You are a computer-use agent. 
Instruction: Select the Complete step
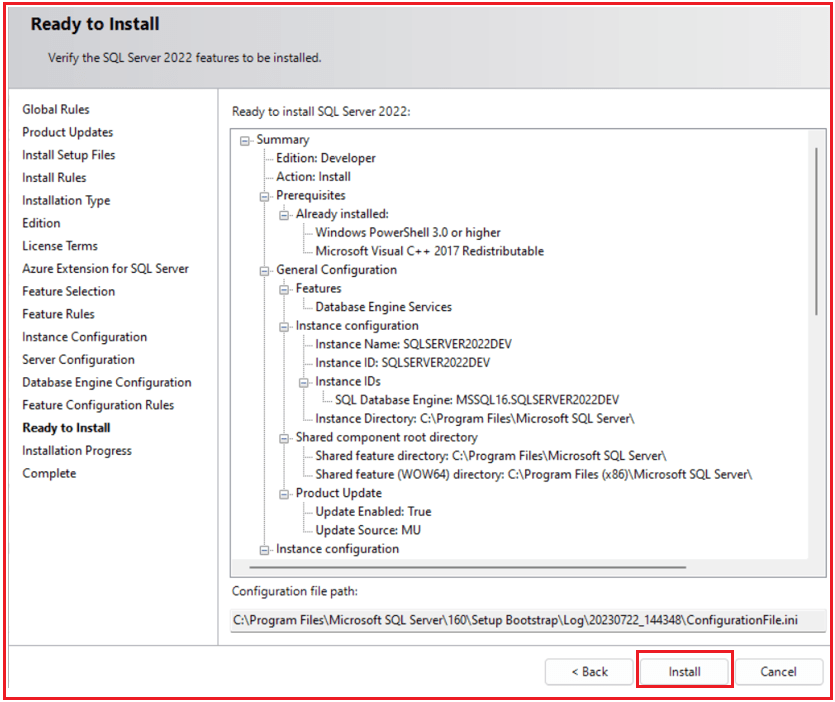tap(49, 474)
